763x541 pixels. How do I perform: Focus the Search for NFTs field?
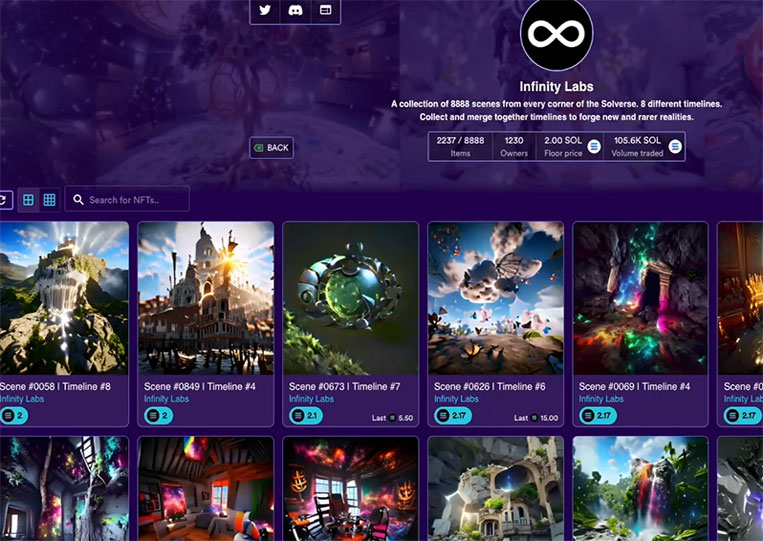[x=127, y=199]
